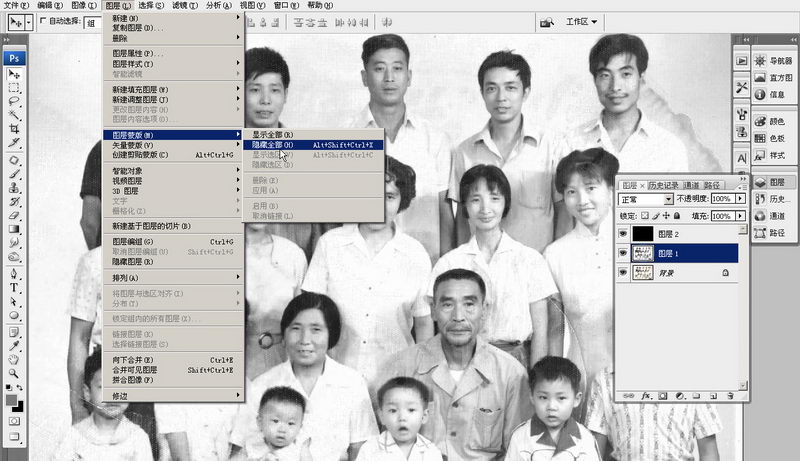Click the 路径 panel button in dock
Screen dimensions: 800x461
(x=772, y=233)
